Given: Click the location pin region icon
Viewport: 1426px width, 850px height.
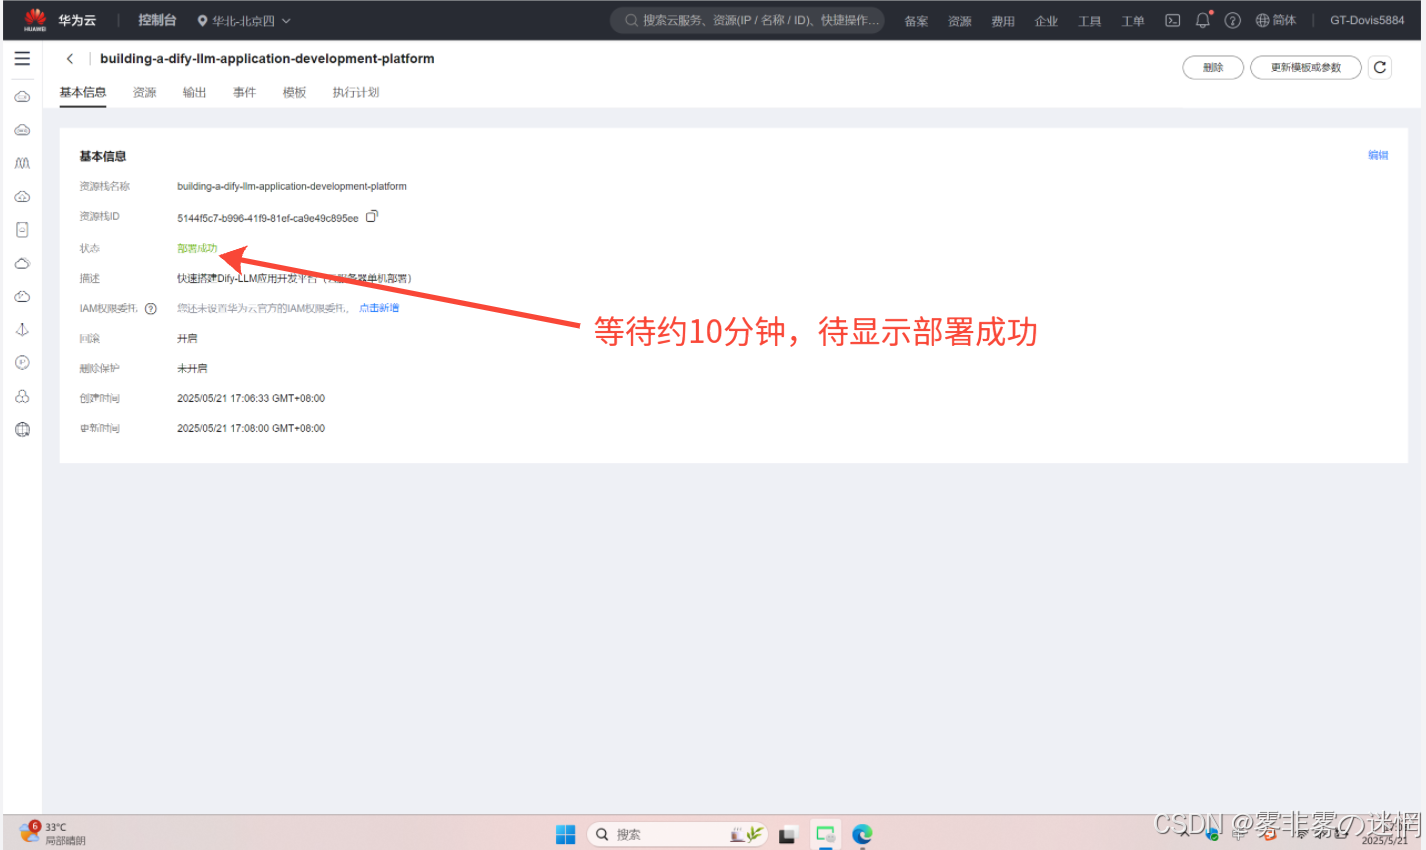Looking at the screenshot, I should pyautogui.click(x=203, y=21).
